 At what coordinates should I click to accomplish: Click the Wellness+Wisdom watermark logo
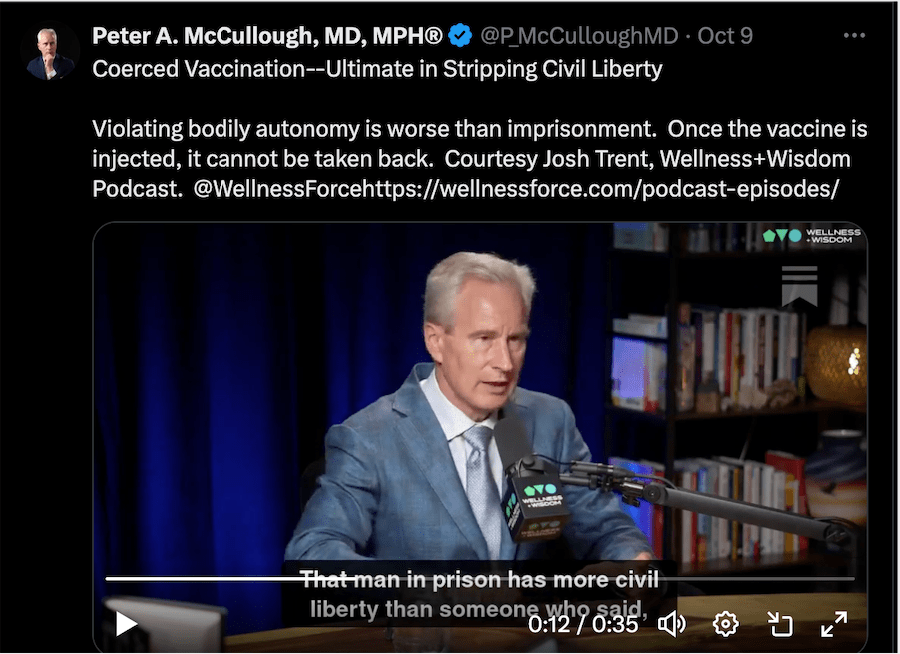point(812,235)
